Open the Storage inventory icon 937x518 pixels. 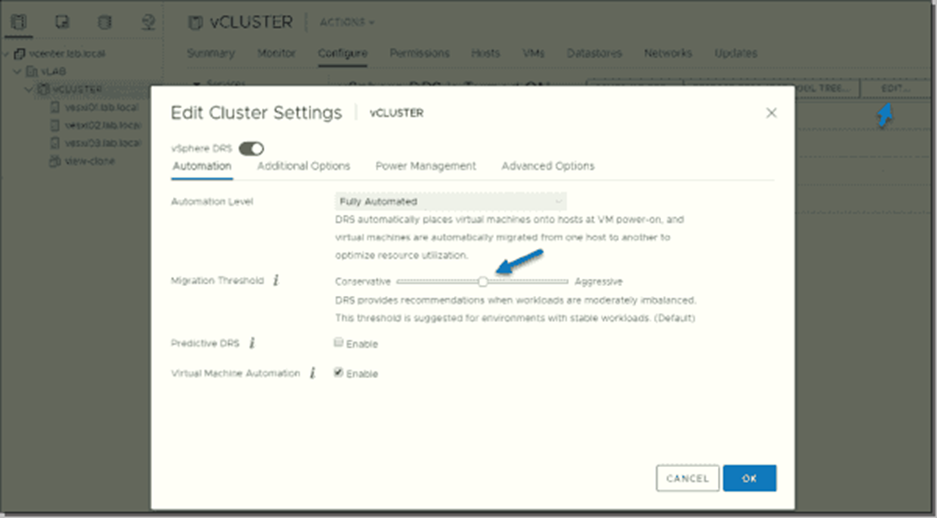105,21
